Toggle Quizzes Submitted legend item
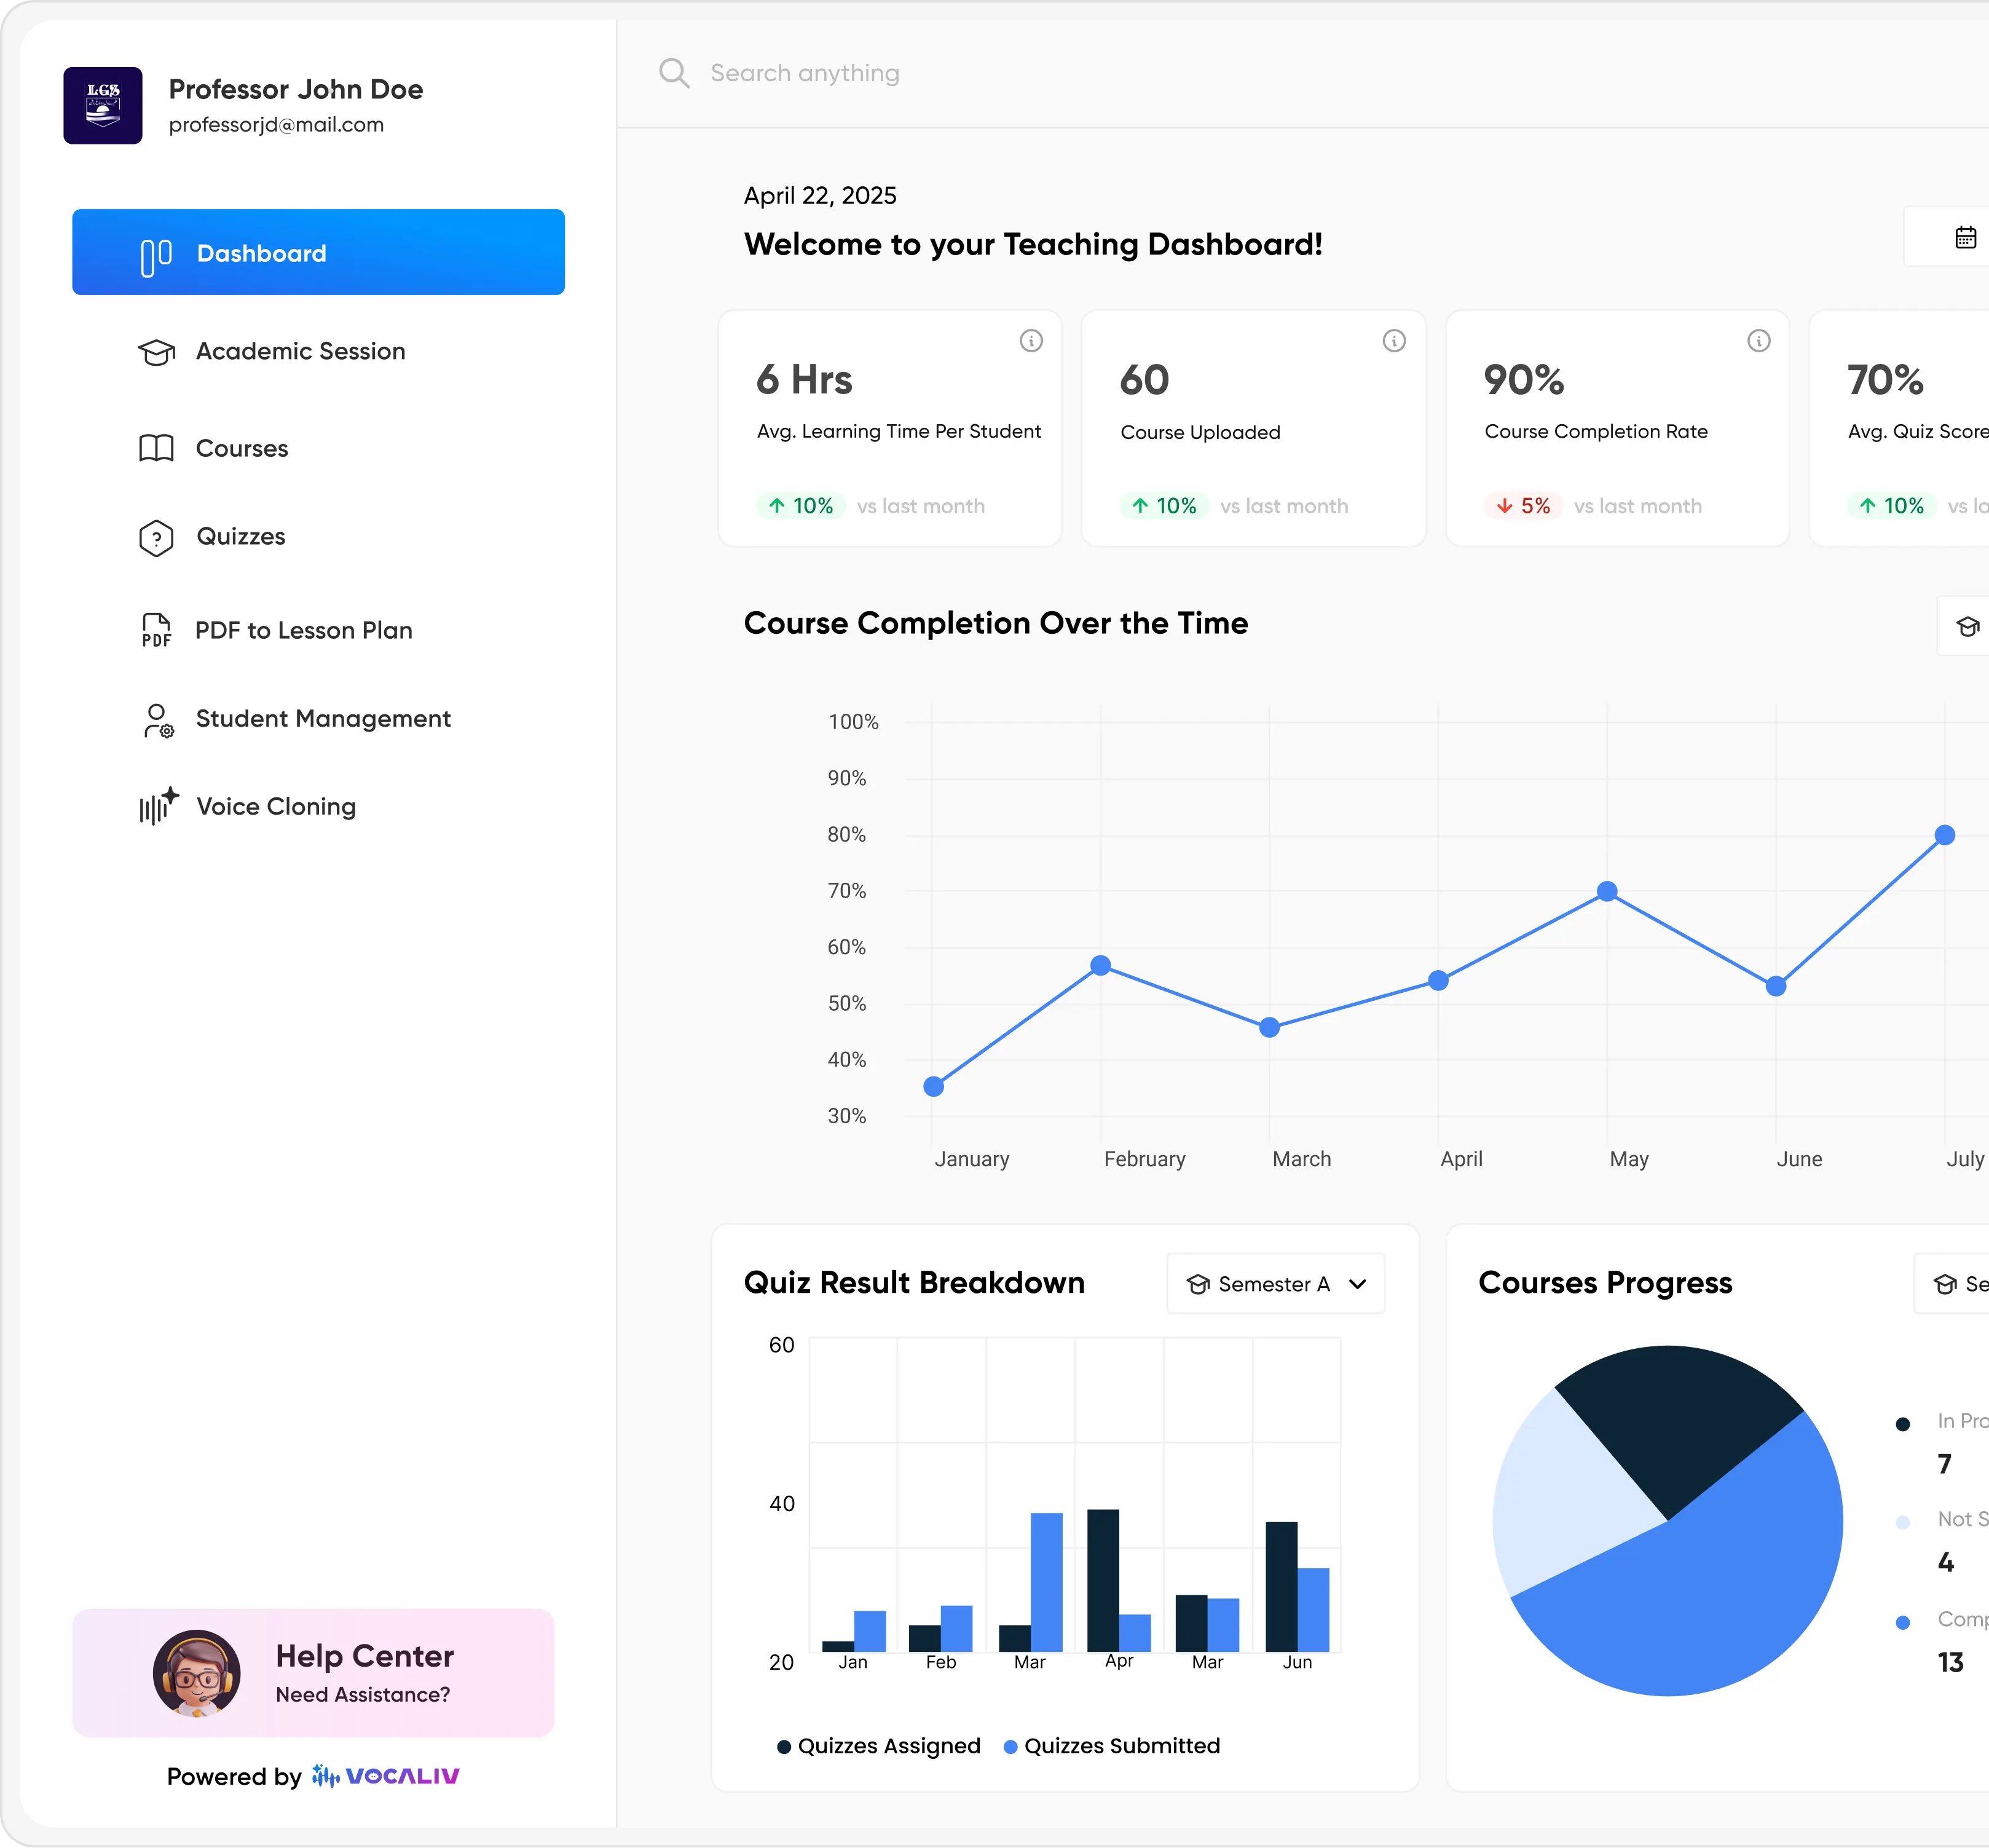This screenshot has width=1989, height=1848. [1111, 1745]
